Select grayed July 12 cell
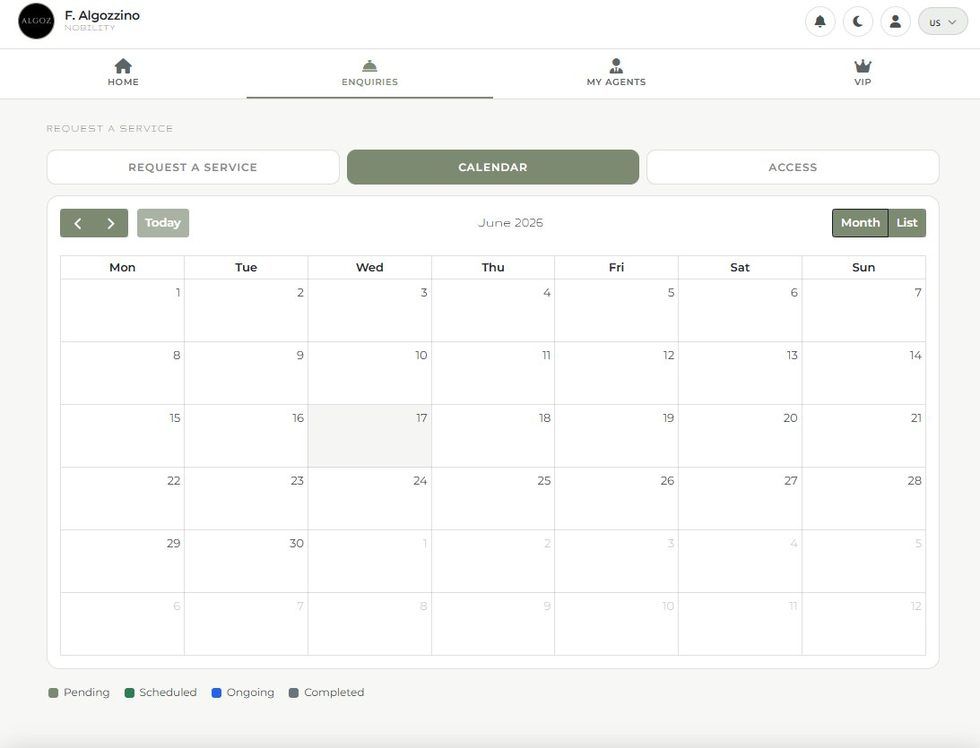Viewport: 980px width, 748px height. tap(864, 624)
